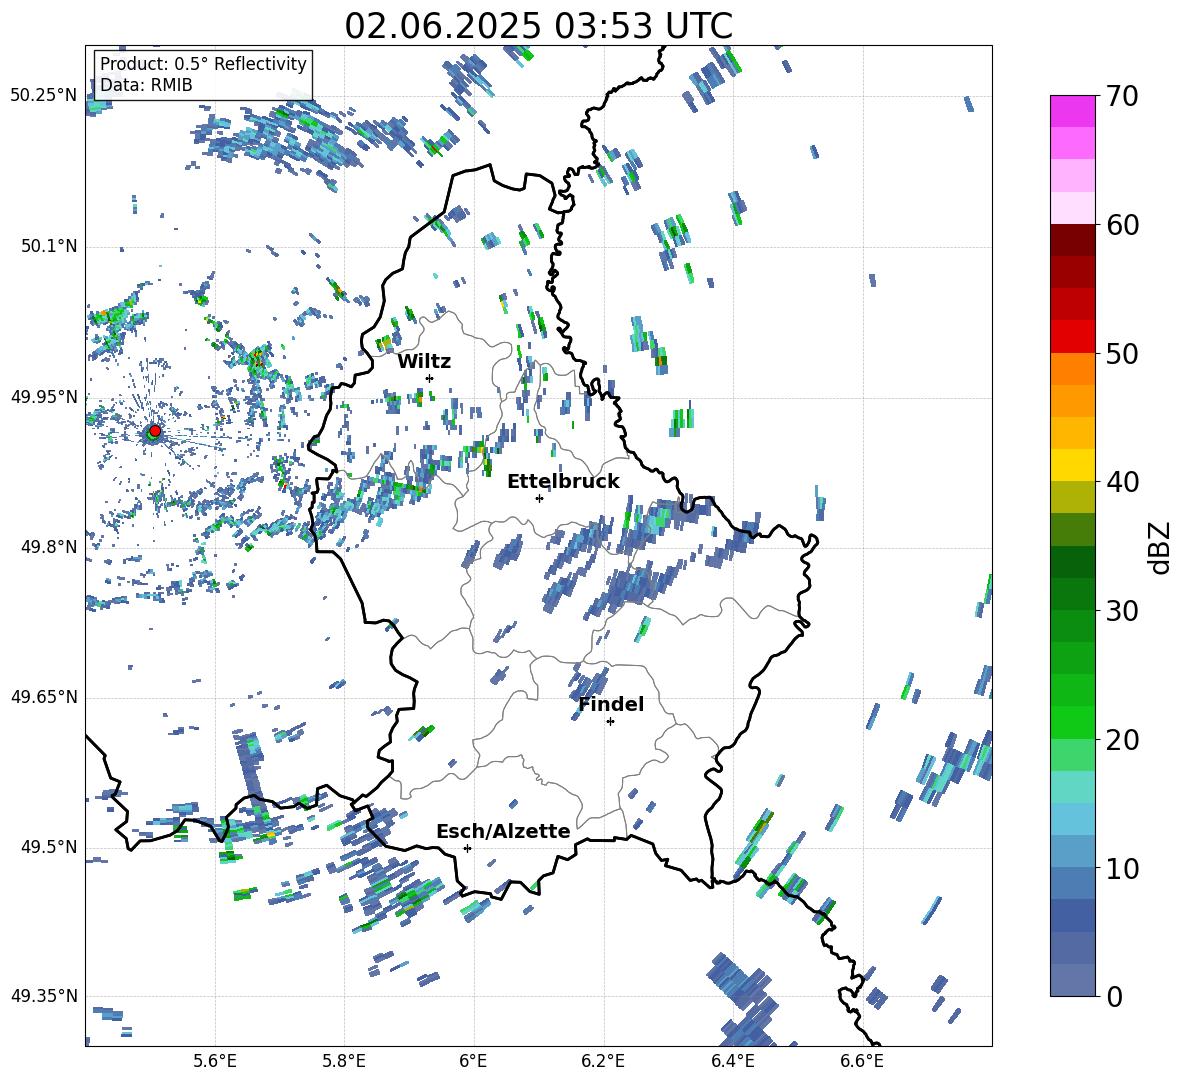
Task: Click the 02.06.2025 03:53 UTC title
Action: (538, 26)
